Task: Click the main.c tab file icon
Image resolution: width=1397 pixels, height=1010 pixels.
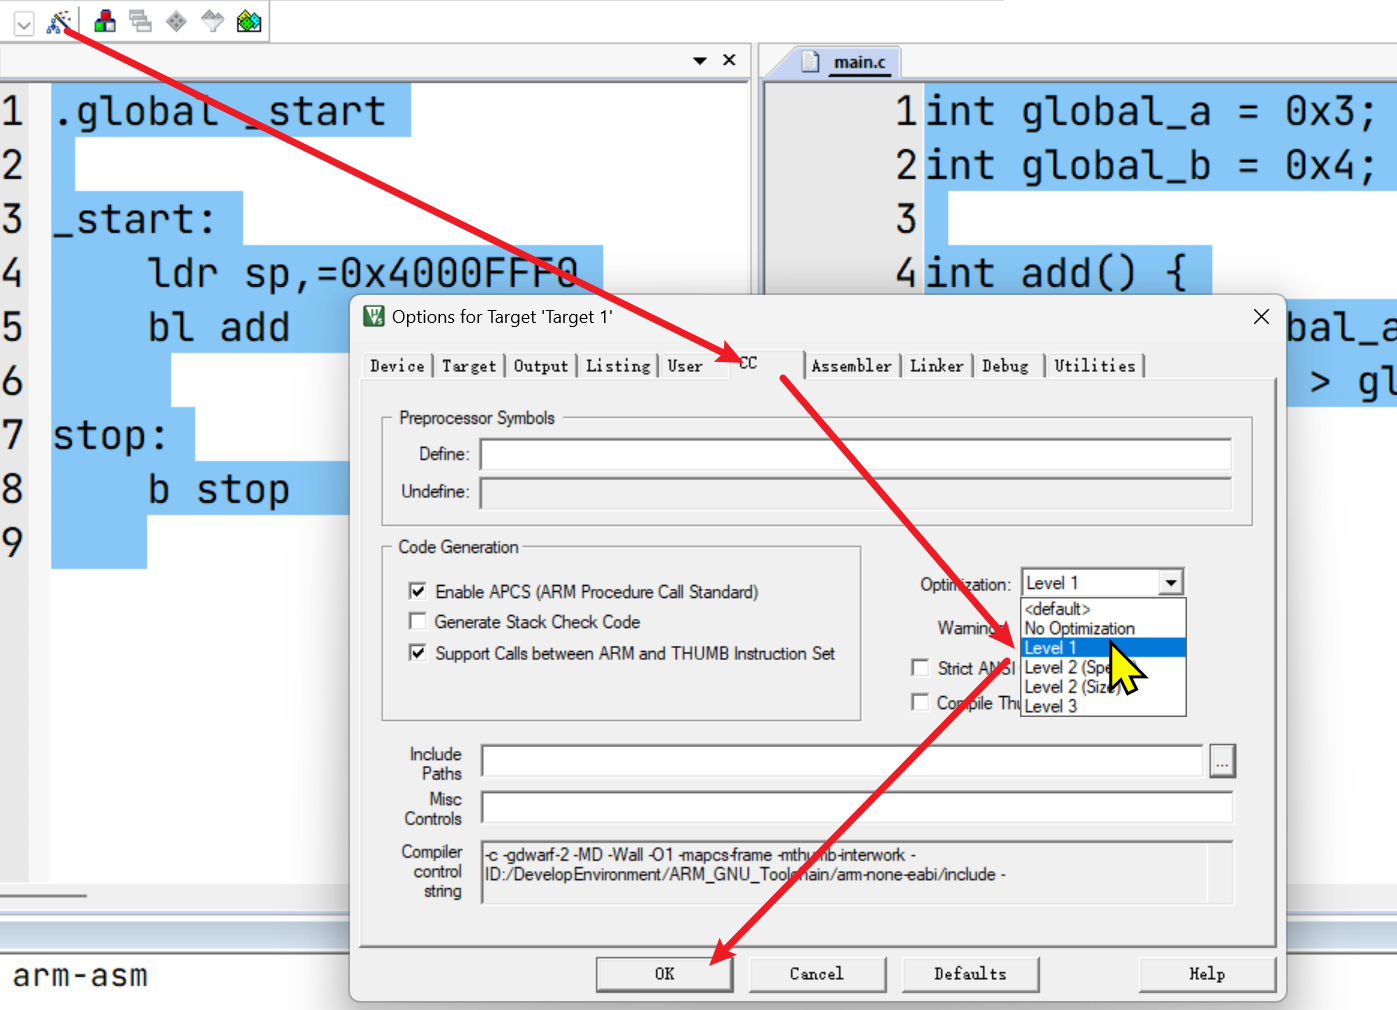Action: [x=811, y=61]
